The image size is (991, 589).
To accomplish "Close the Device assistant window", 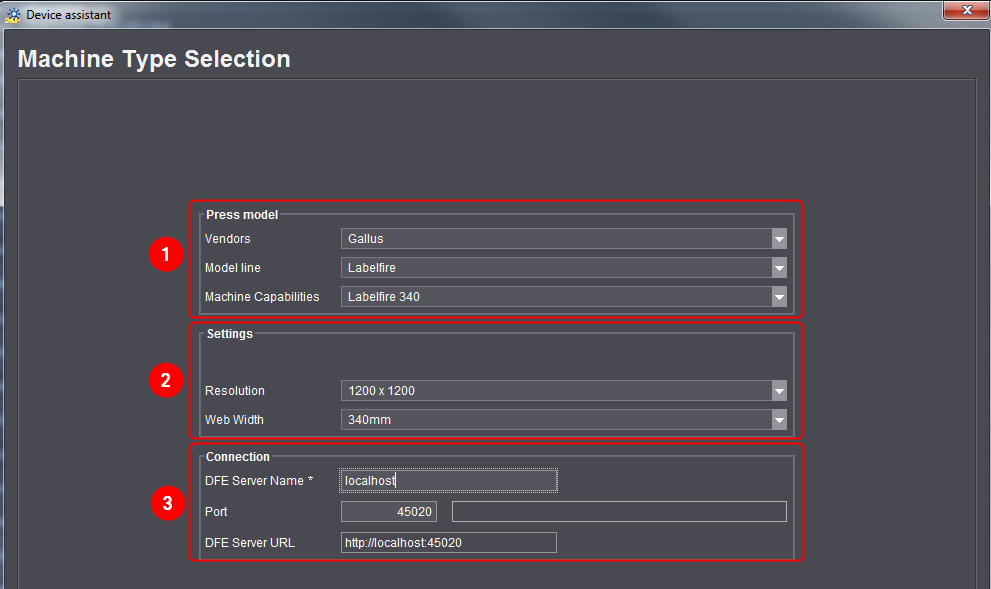I will click(x=966, y=11).
